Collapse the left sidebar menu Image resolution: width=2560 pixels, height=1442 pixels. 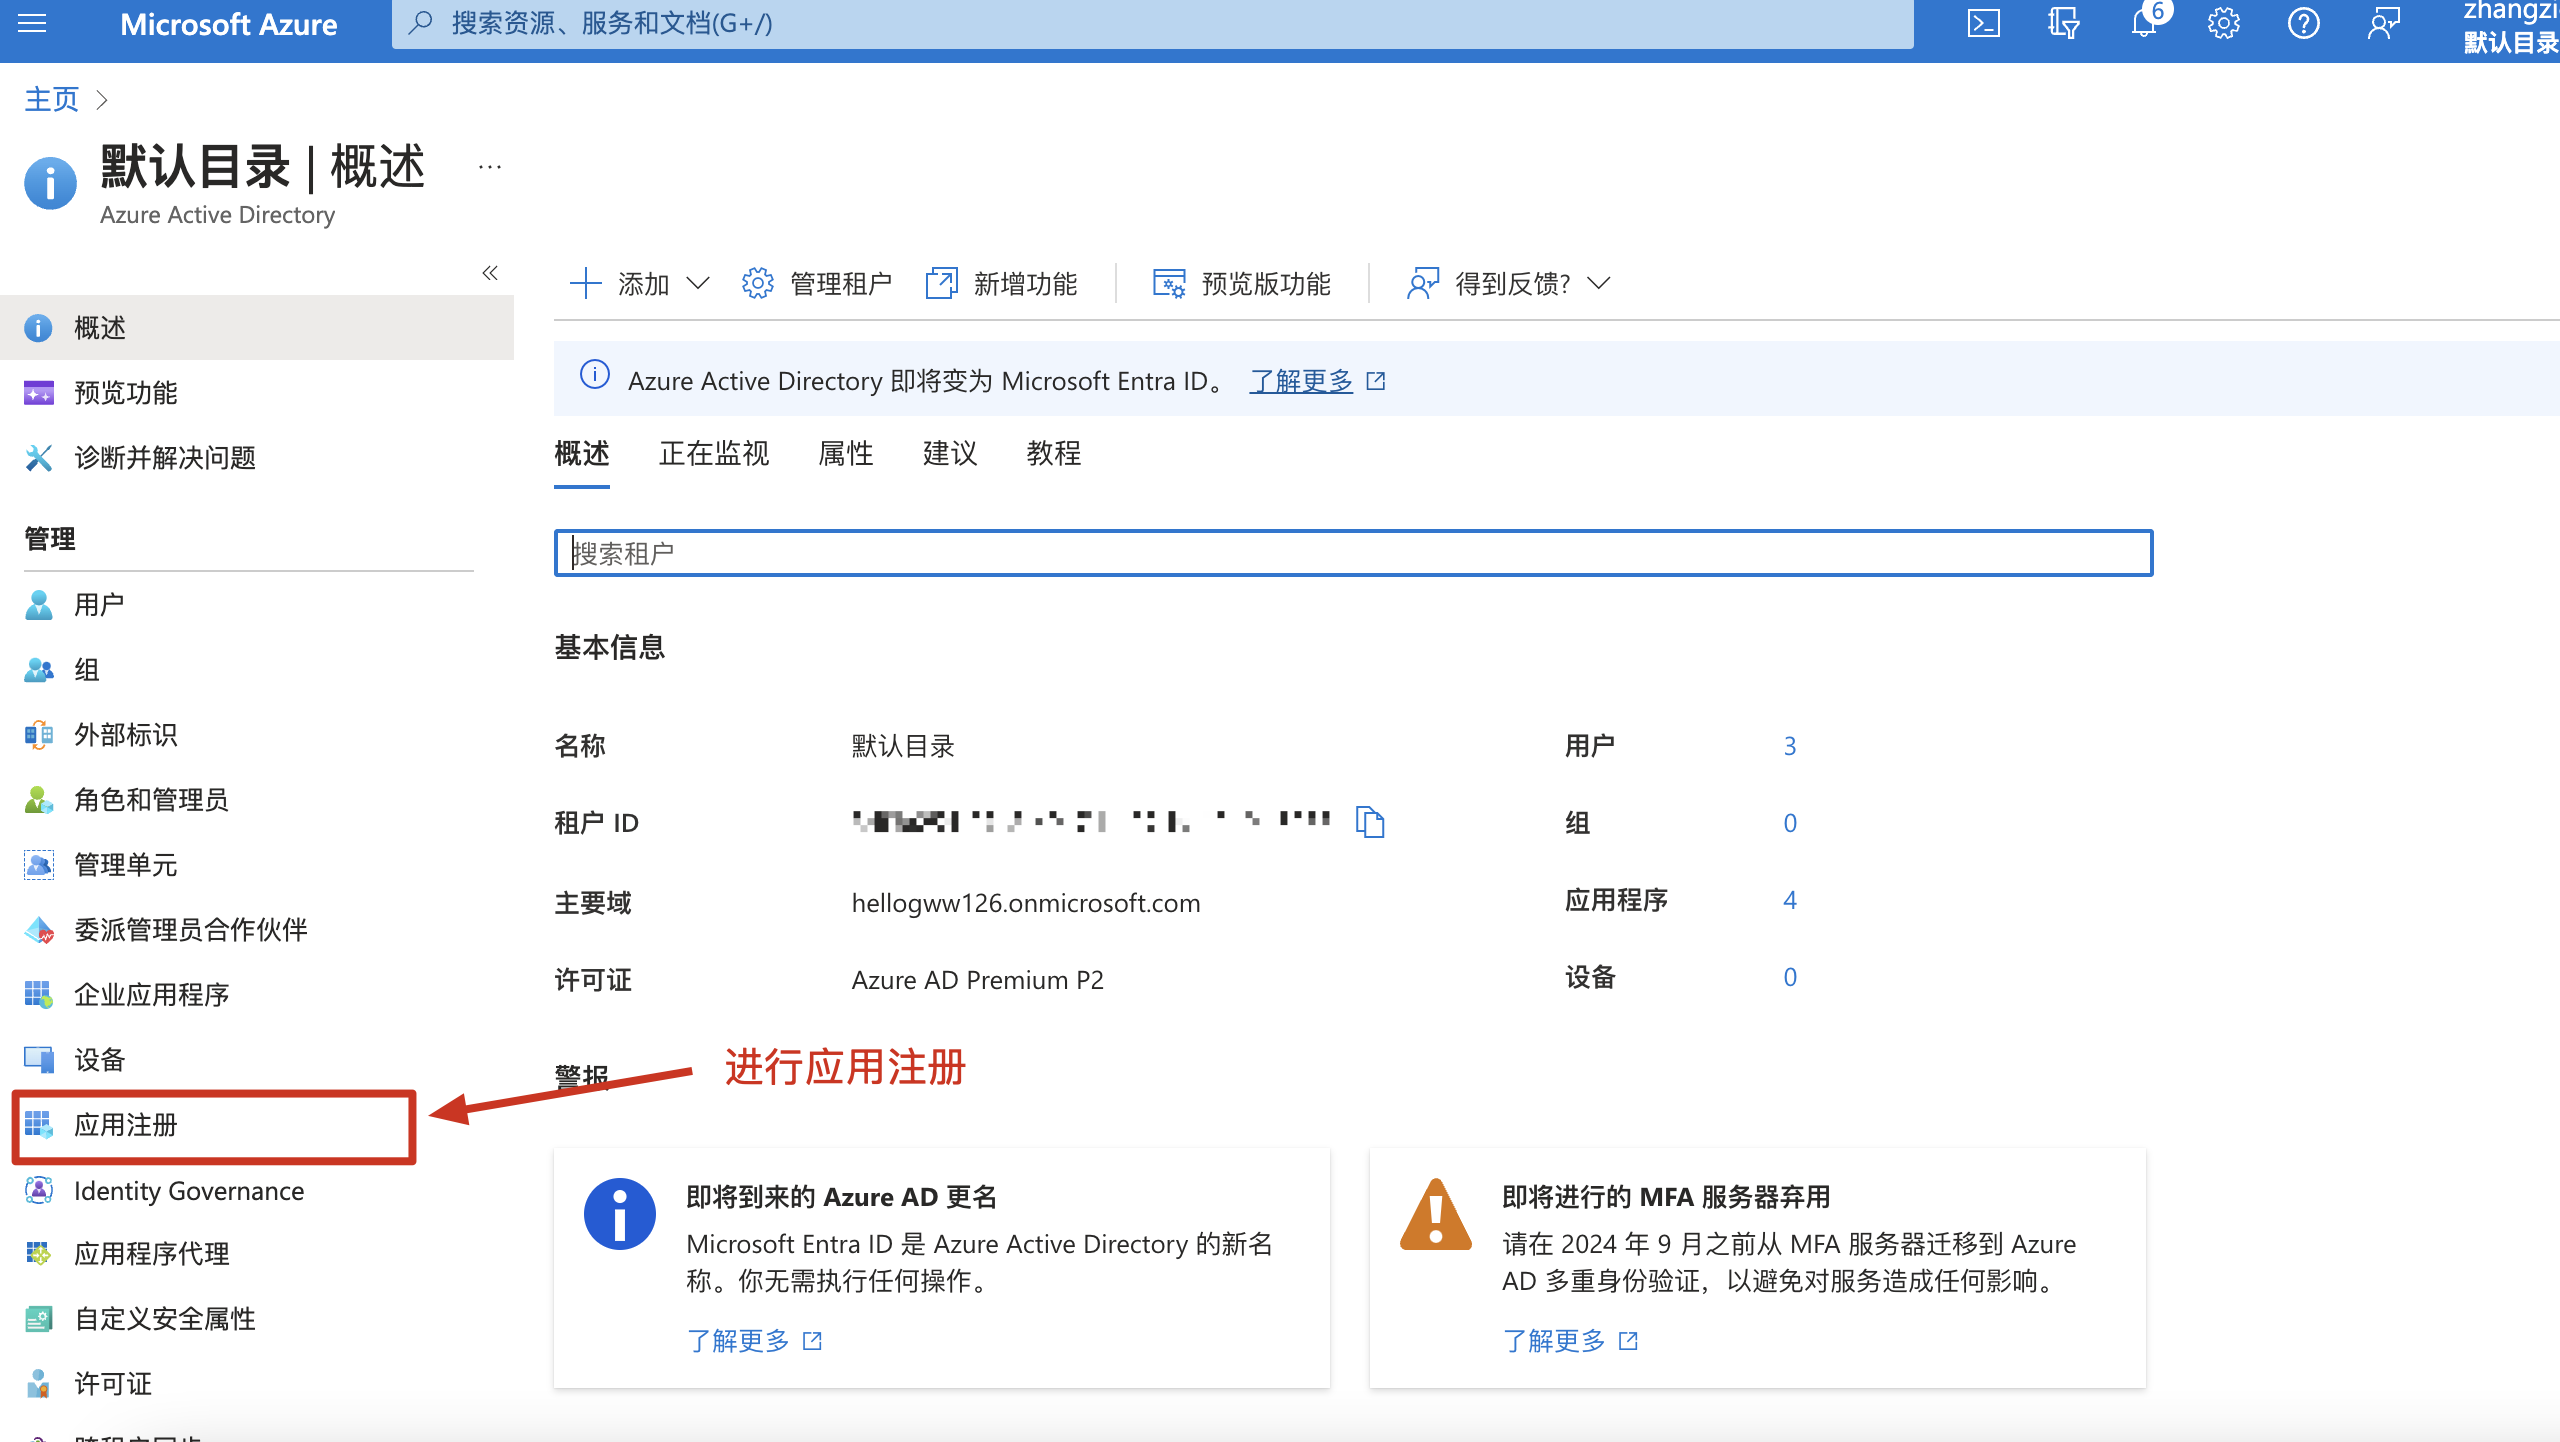coord(490,273)
